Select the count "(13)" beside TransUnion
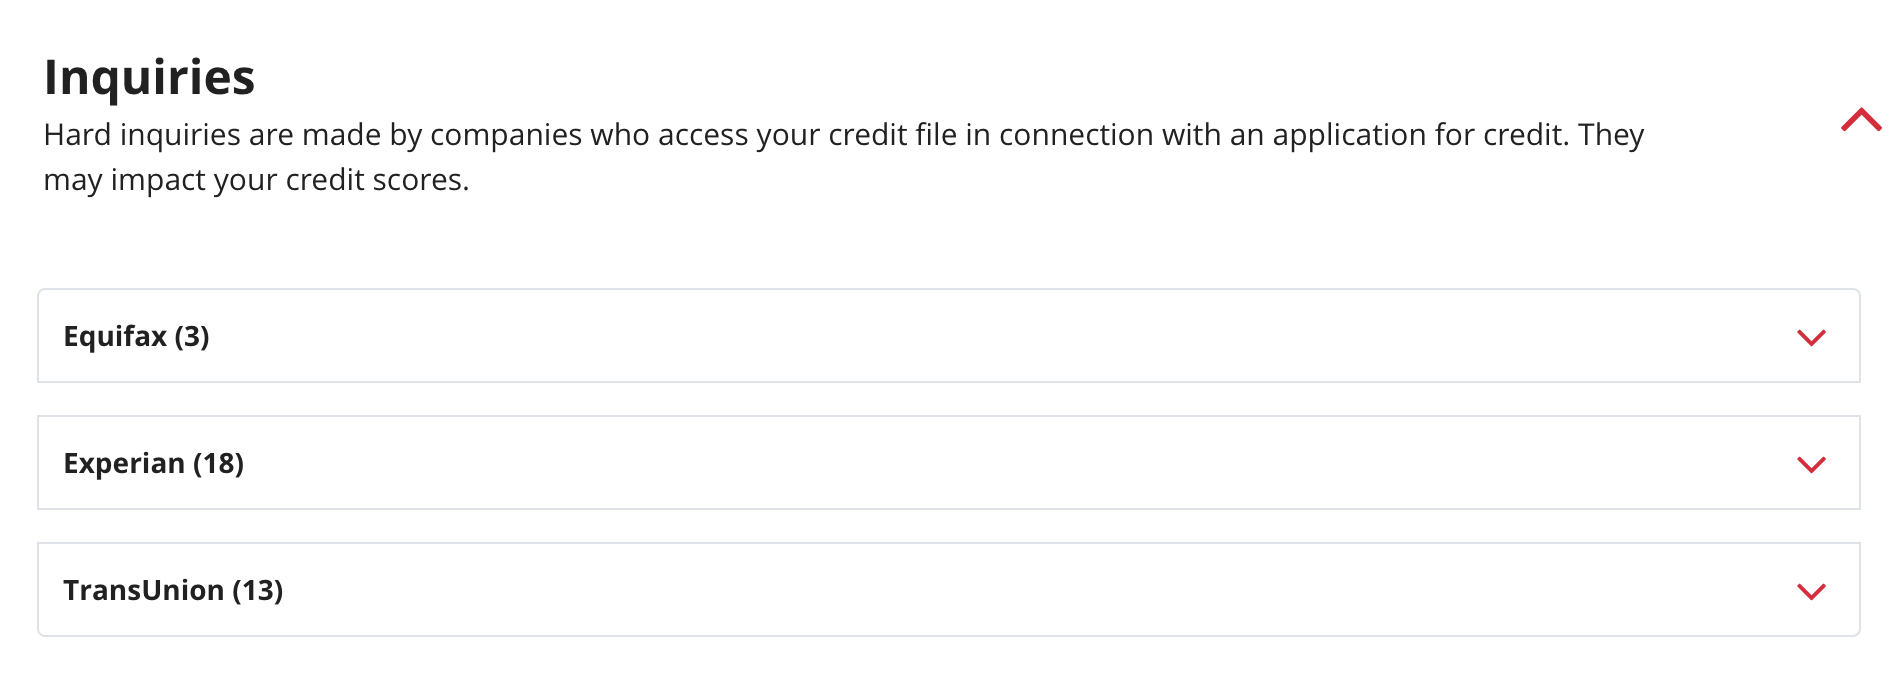 pos(258,590)
